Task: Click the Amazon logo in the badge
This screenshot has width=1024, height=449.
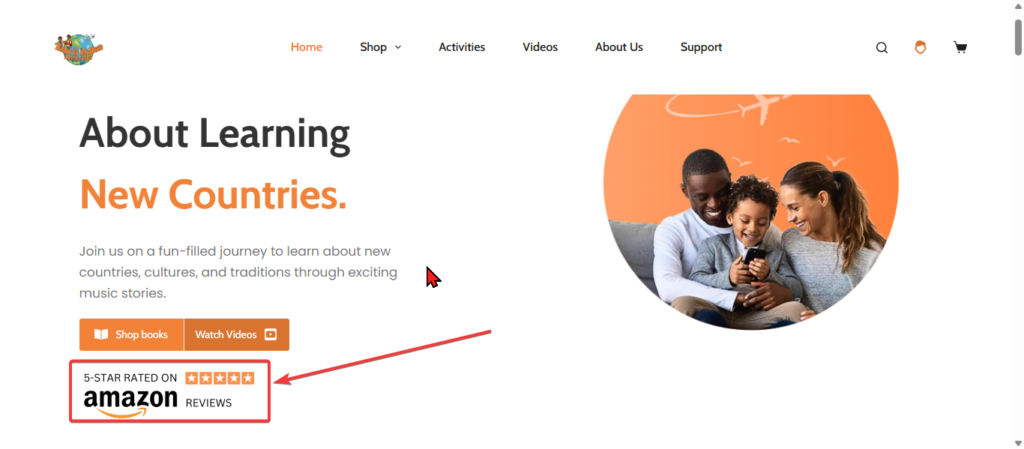Action: click(x=131, y=403)
